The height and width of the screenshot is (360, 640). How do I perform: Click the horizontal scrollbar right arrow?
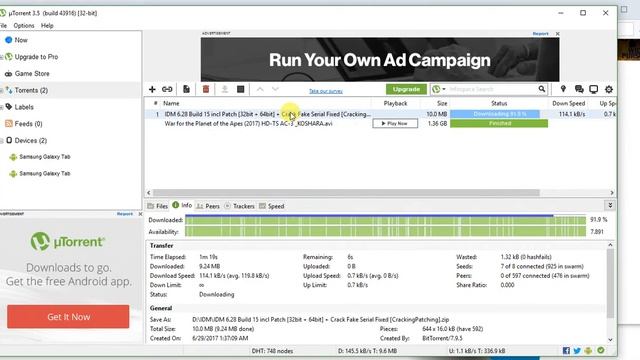(612, 193)
